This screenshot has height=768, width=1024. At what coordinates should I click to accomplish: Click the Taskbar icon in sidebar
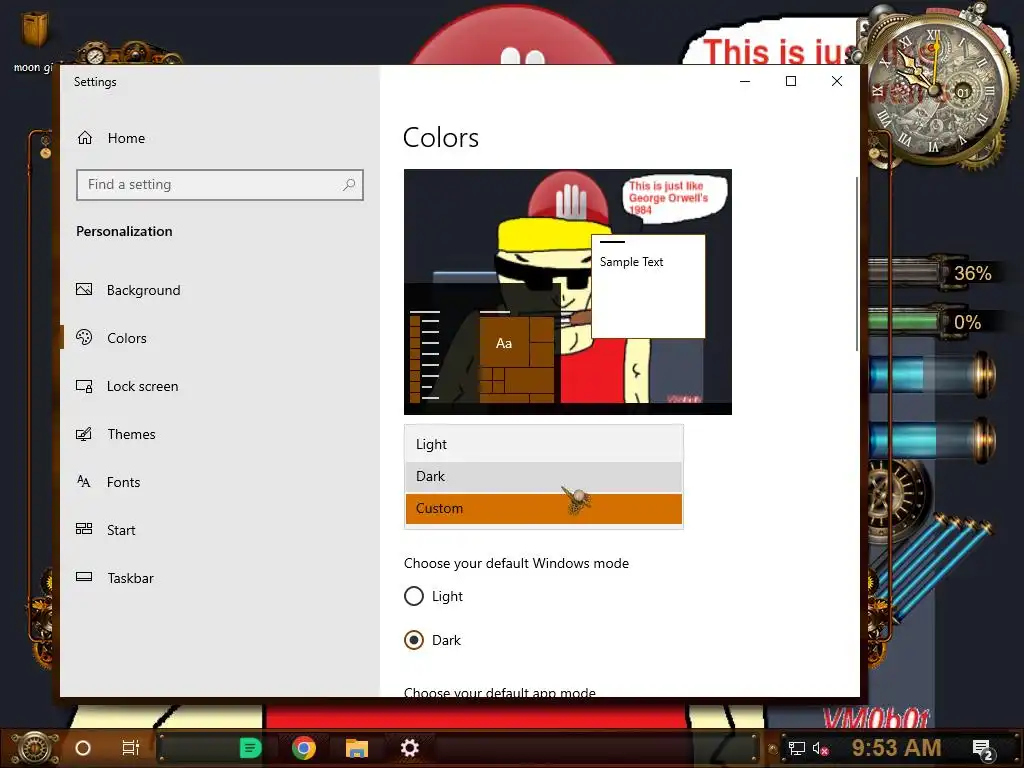tap(84, 577)
